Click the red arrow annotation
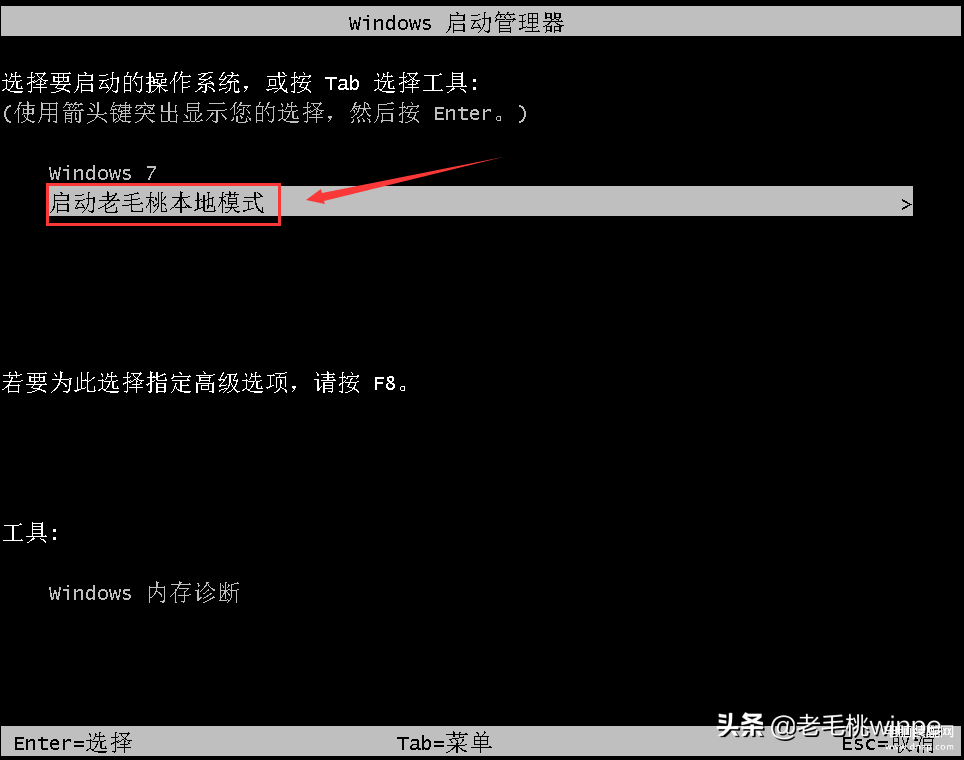 [404, 179]
